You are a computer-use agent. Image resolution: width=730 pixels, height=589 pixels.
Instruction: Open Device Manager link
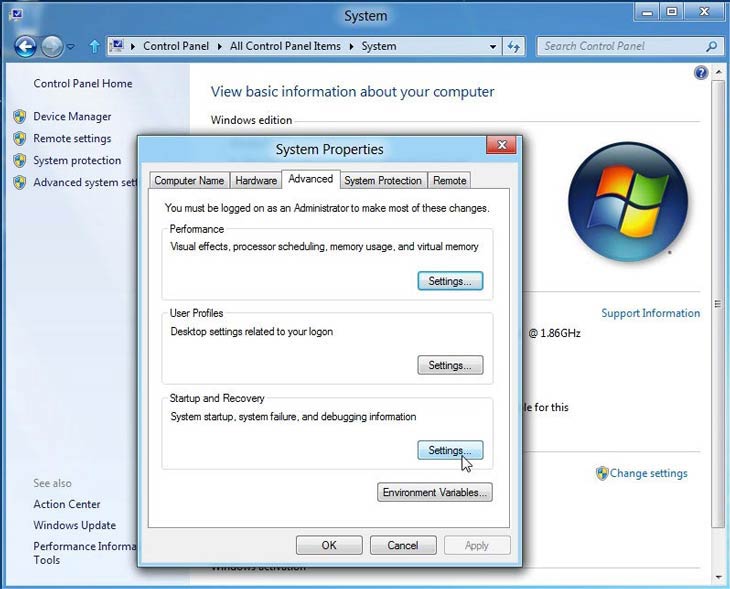coord(72,116)
